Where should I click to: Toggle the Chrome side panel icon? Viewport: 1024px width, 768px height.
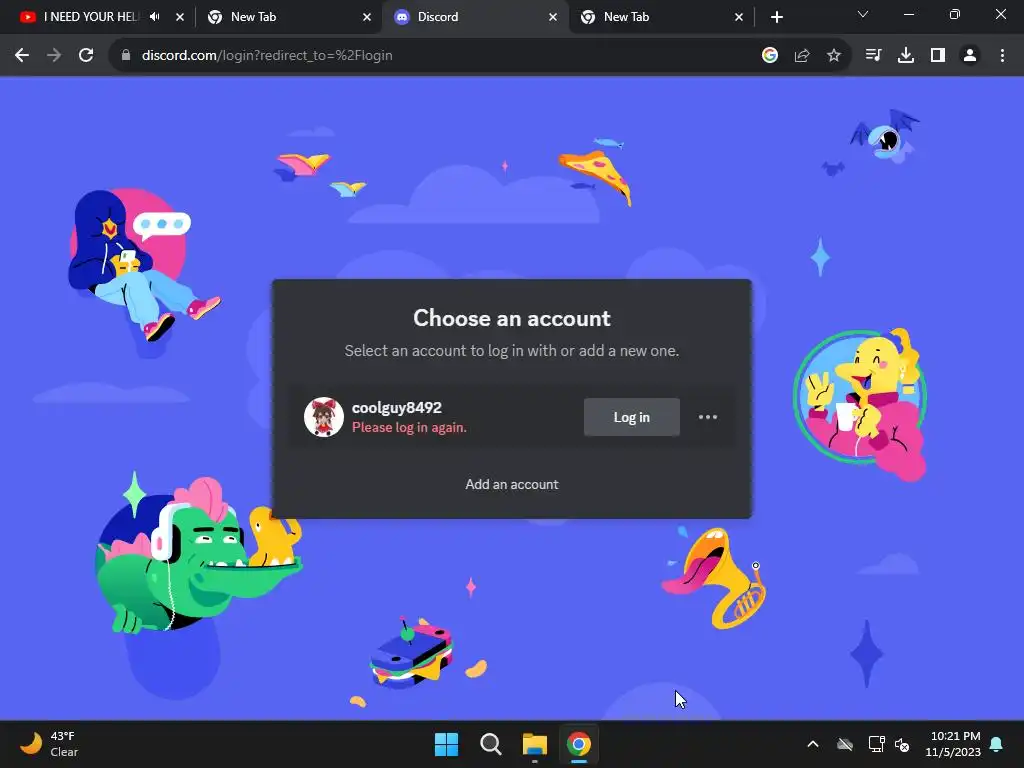pos(938,56)
